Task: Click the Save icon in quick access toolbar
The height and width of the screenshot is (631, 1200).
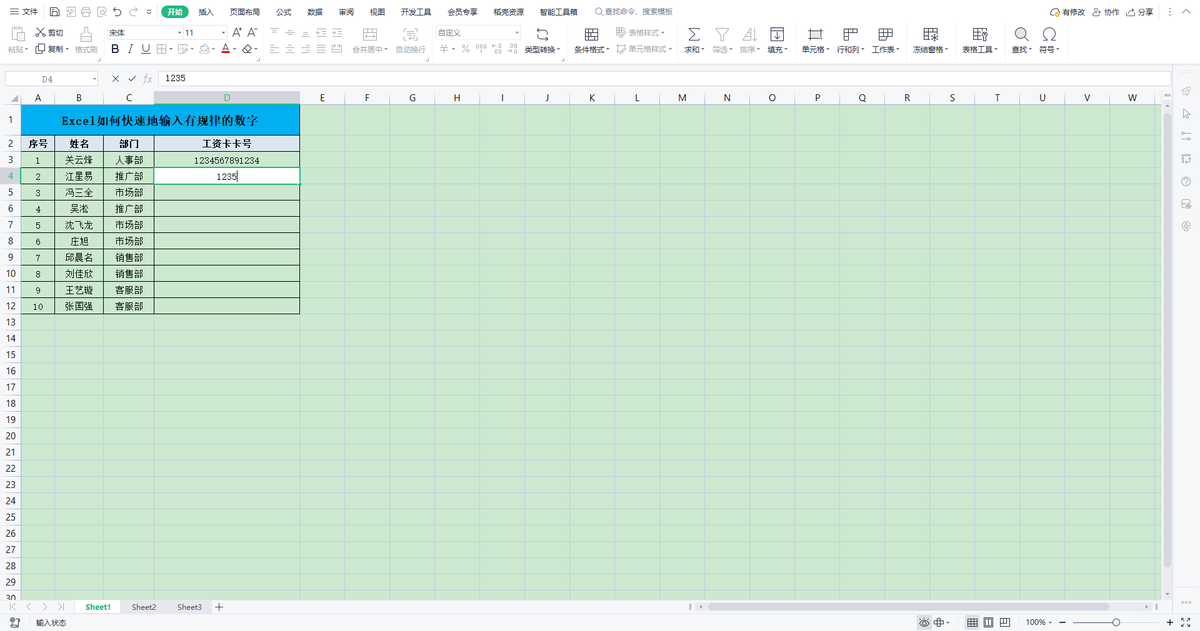Action: [x=54, y=12]
